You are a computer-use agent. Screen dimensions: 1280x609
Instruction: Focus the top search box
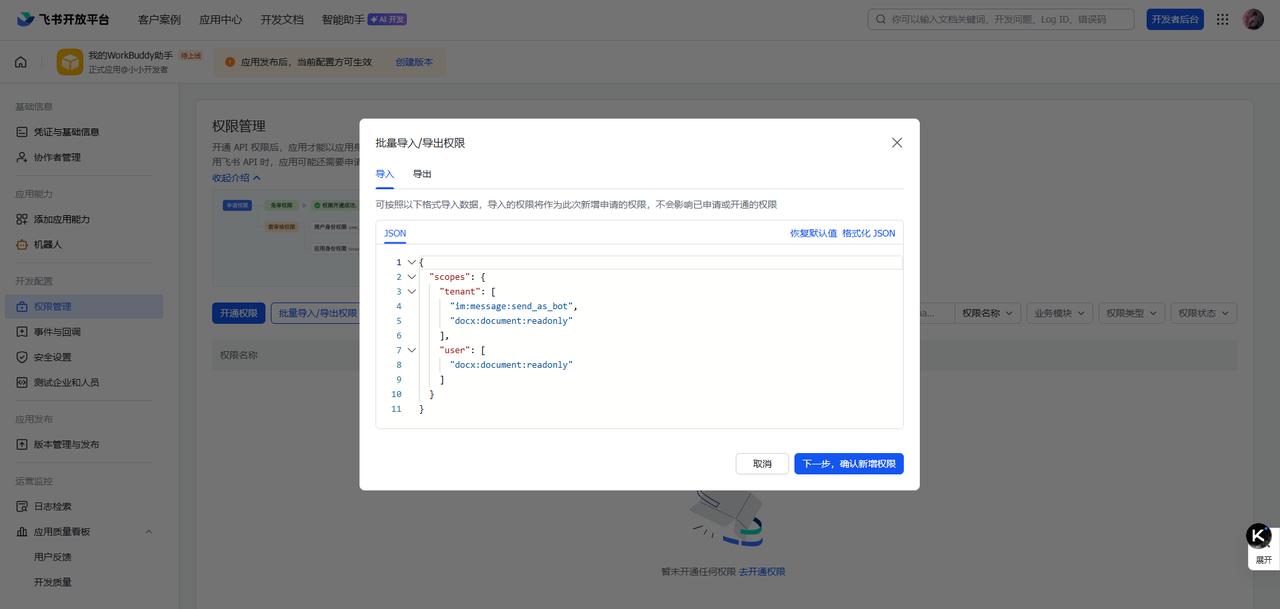(x=1000, y=19)
